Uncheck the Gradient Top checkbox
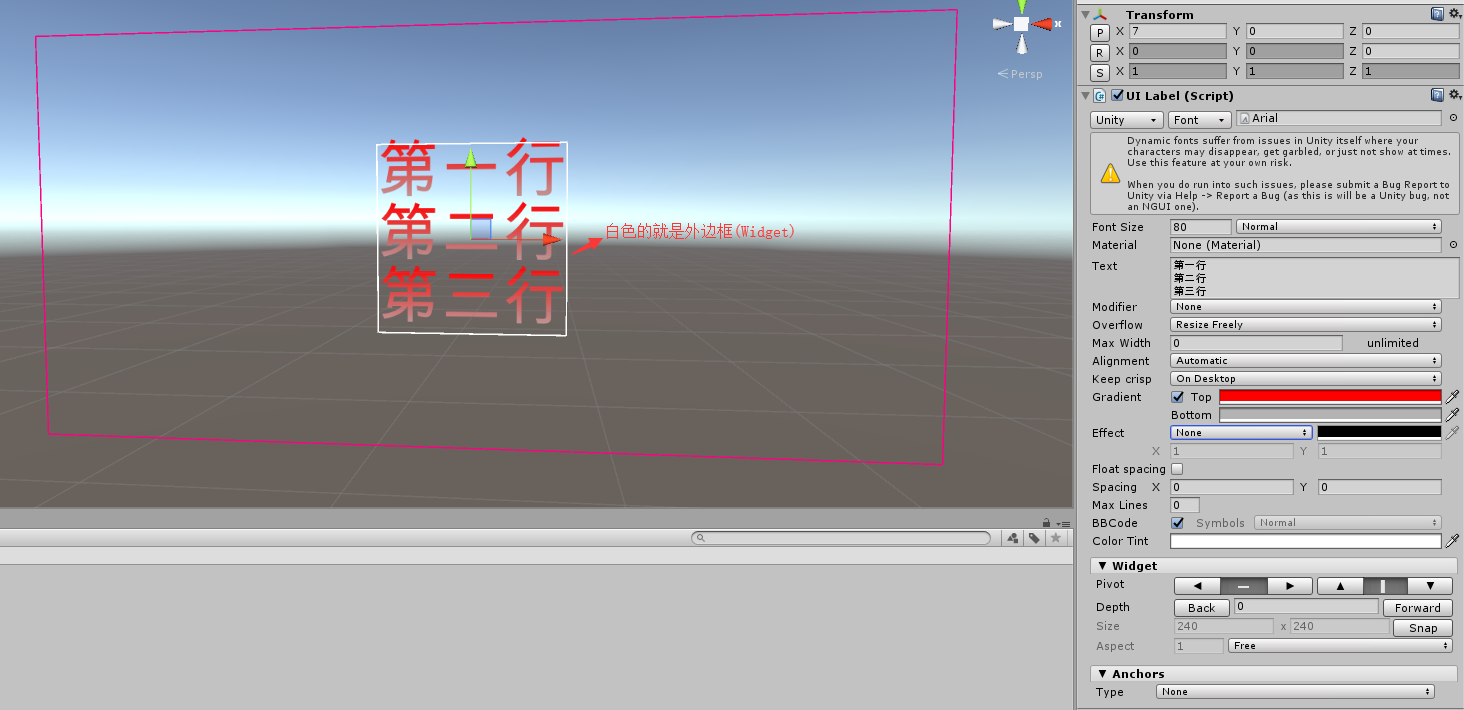Image resolution: width=1464 pixels, height=710 pixels. pos(1178,396)
